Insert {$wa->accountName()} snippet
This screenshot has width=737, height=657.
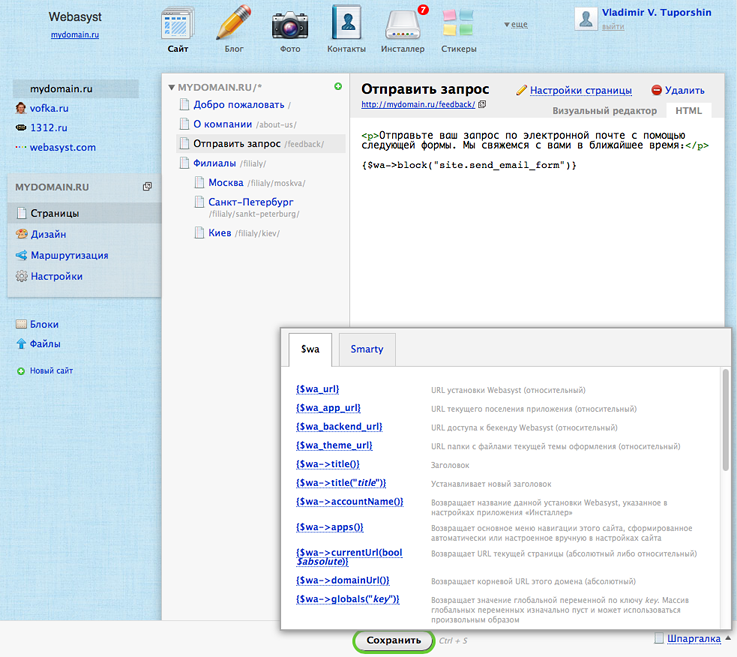349,502
